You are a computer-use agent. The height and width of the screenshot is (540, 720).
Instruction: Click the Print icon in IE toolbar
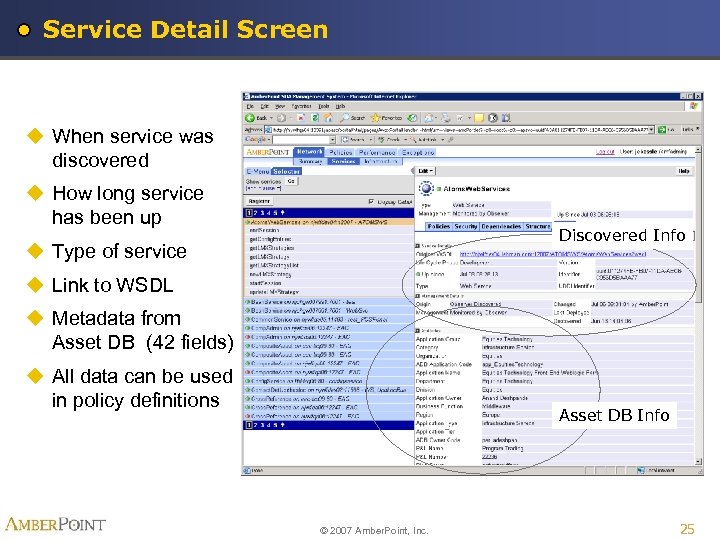coord(445,118)
